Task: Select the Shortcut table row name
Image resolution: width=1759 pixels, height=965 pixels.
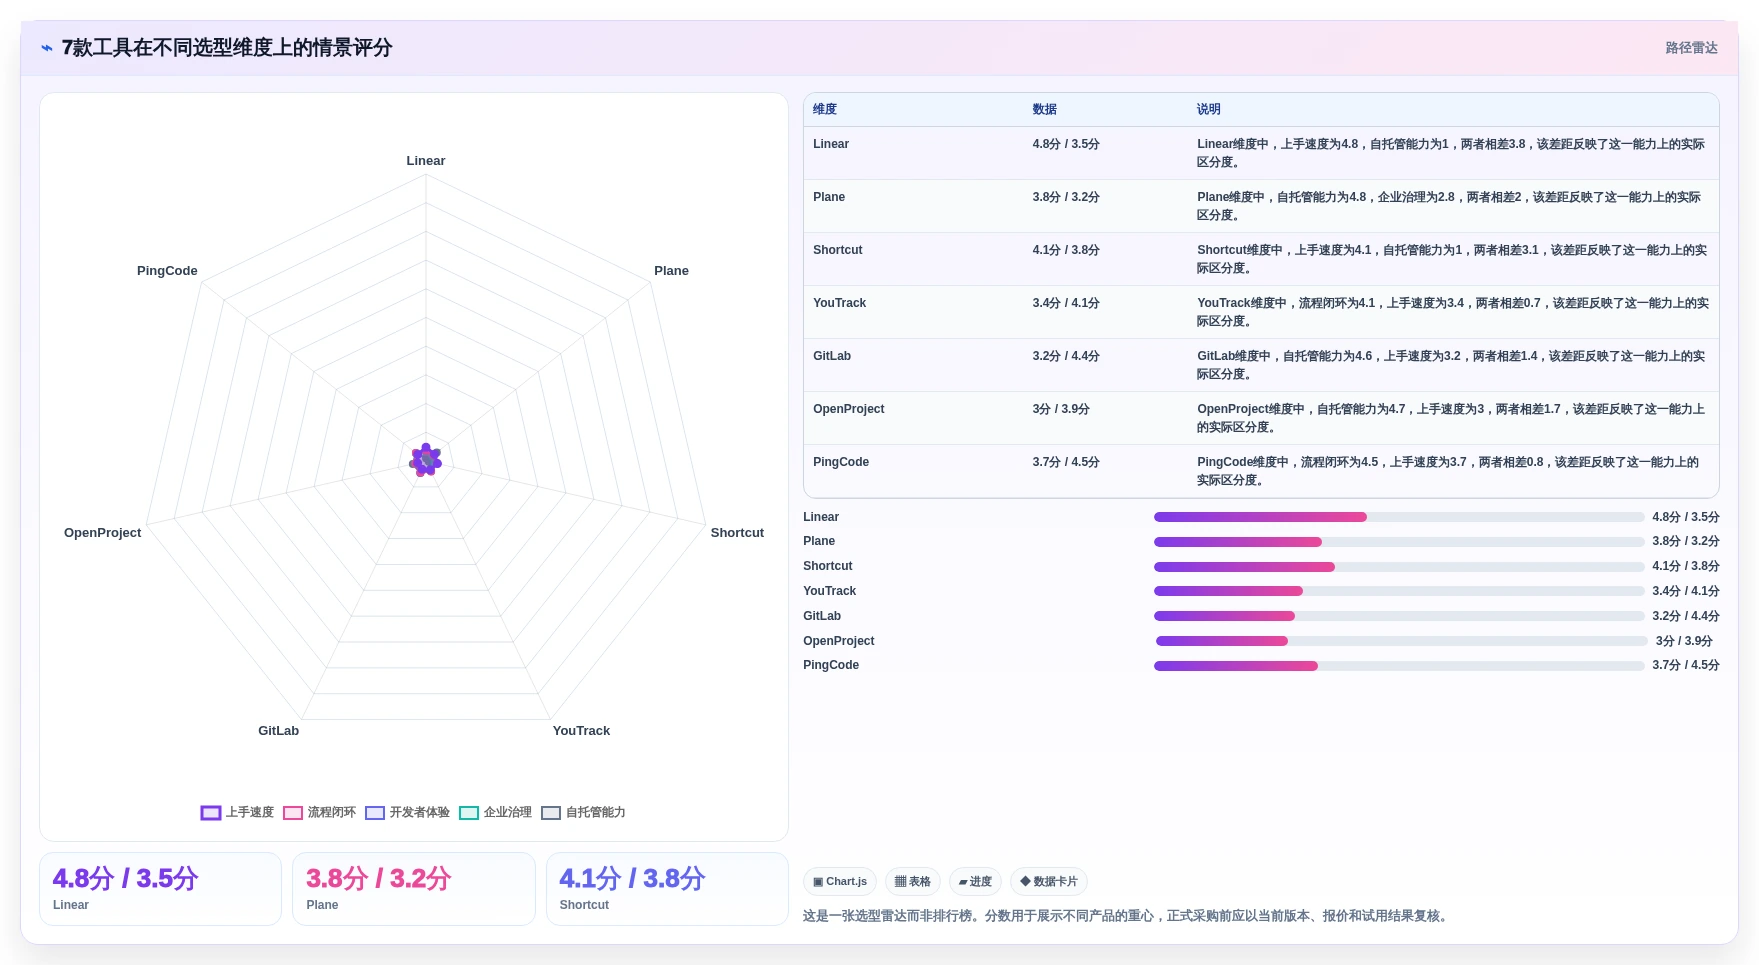Action: pos(838,250)
